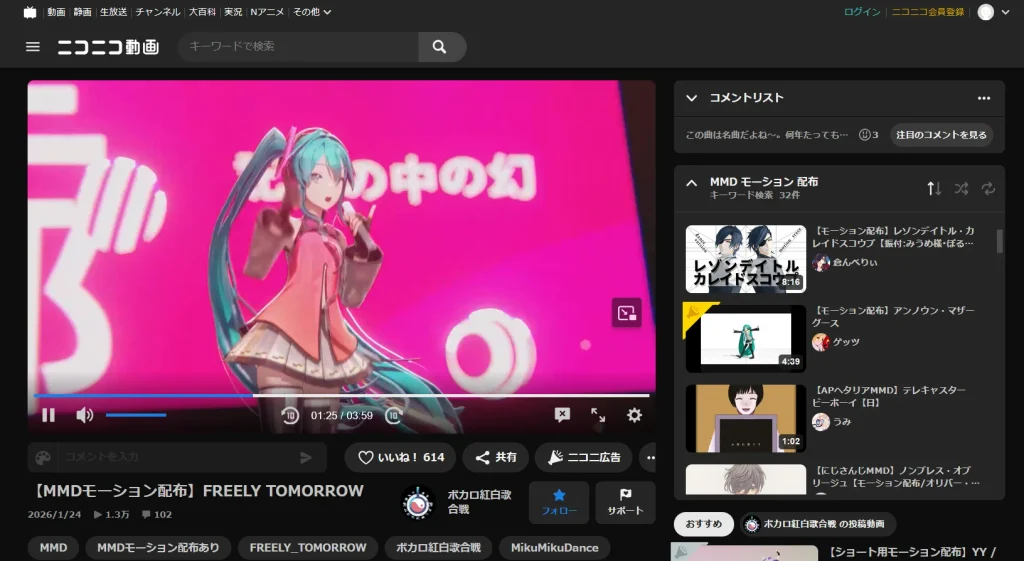This screenshot has width=1024, height=561.
Task: Adjust the volume slider
Action: click(x=136, y=415)
